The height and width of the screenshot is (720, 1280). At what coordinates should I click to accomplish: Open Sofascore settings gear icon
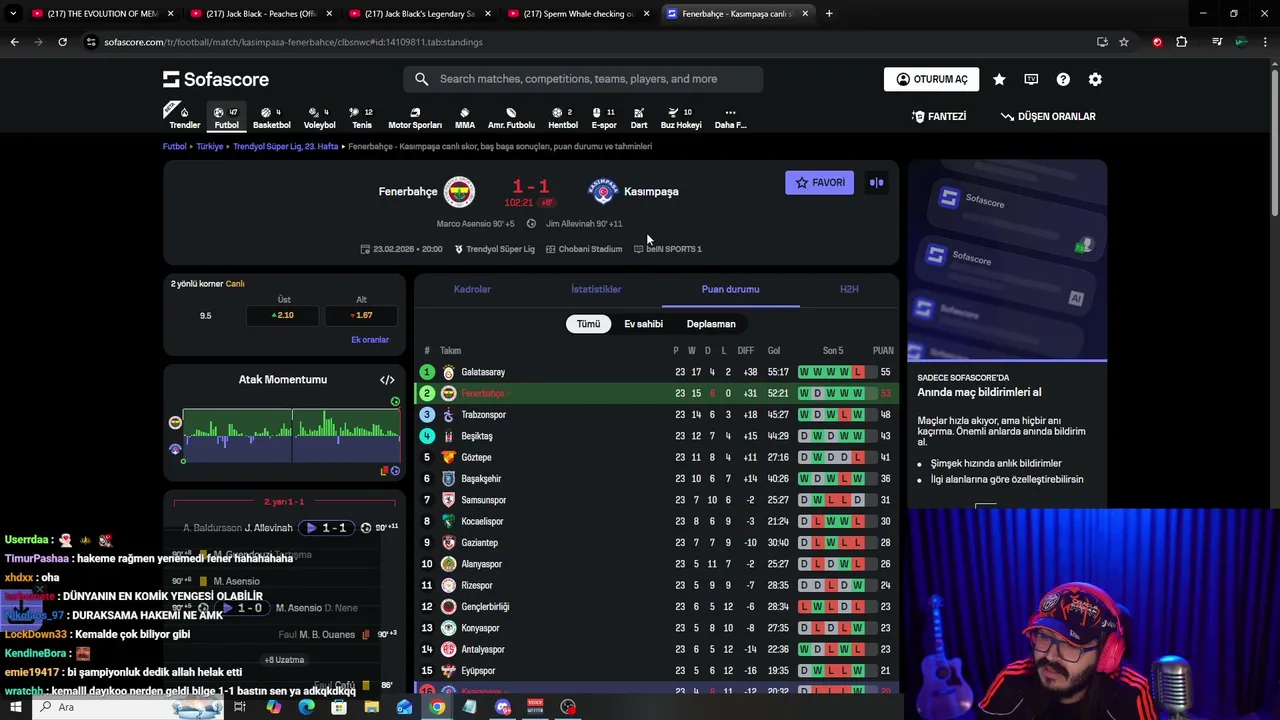[x=1095, y=79]
